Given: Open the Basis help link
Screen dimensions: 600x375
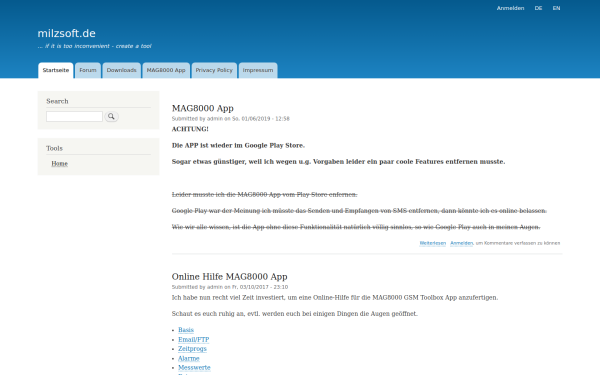Looking at the screenshot, I should [x=186, y=330].
